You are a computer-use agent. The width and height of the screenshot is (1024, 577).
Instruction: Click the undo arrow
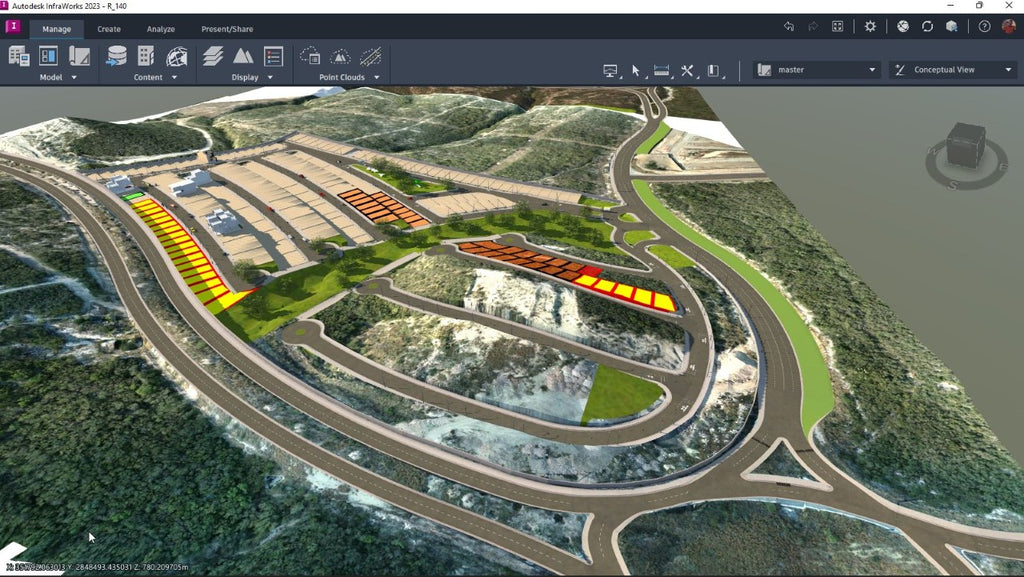[x=788, y=27]
